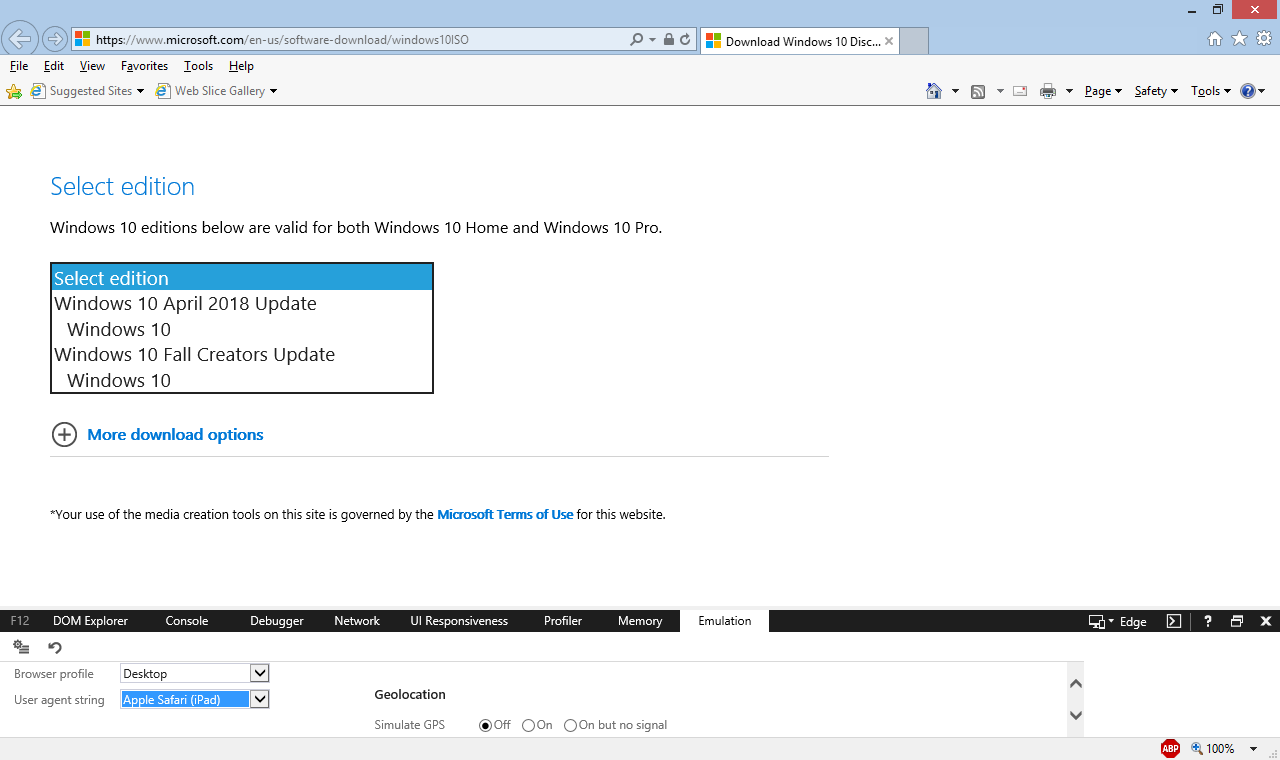The height and width of the screenshot is (760, 1280).
Task: Open the menu bar Help menu
Action: click(241, 66)
